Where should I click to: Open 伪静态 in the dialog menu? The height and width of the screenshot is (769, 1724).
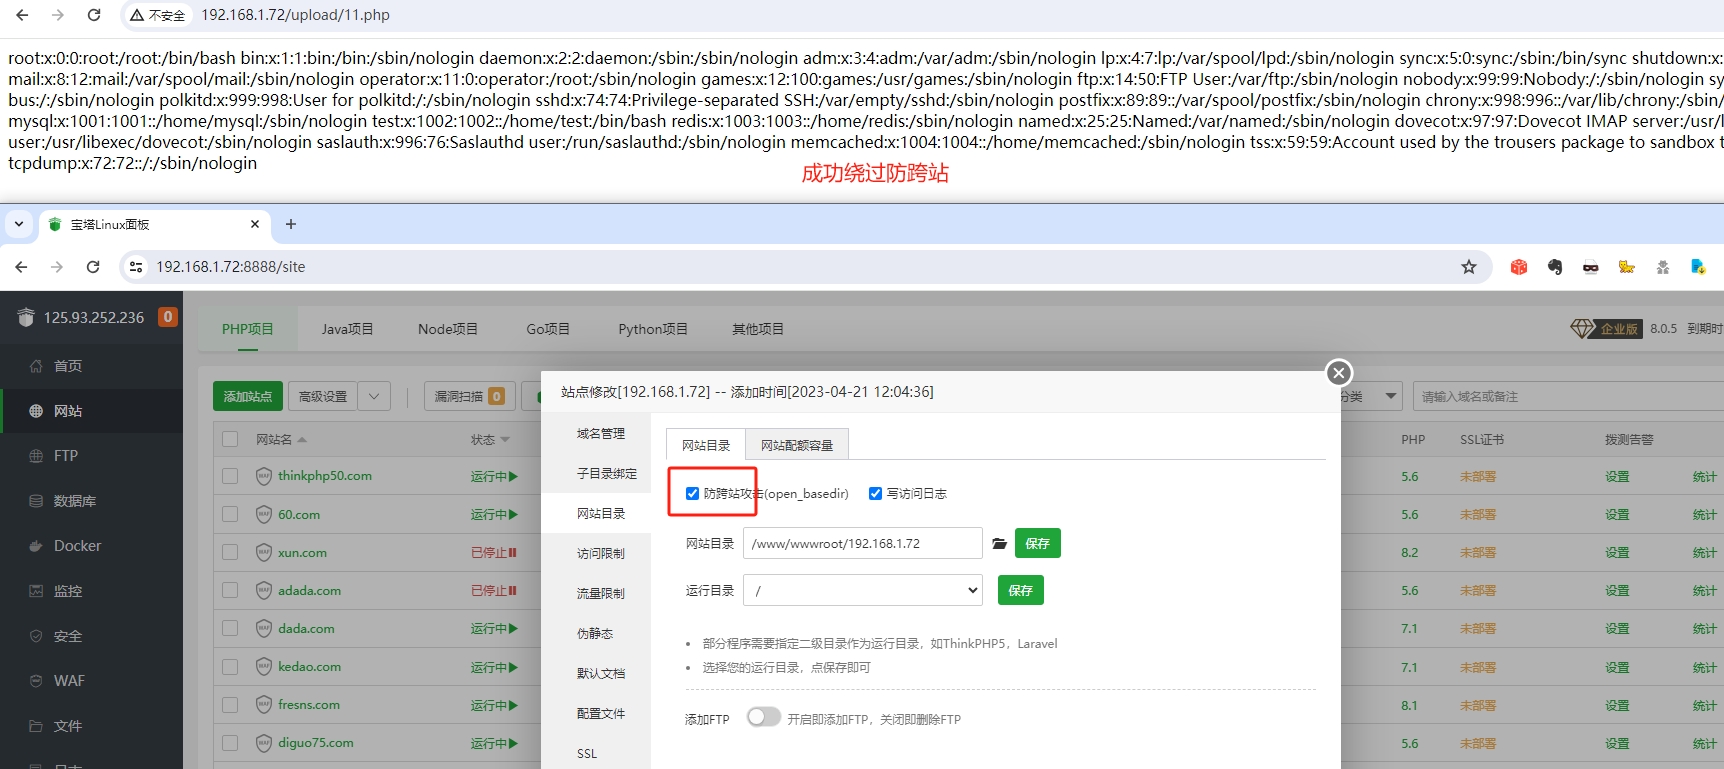pos(595,633)
